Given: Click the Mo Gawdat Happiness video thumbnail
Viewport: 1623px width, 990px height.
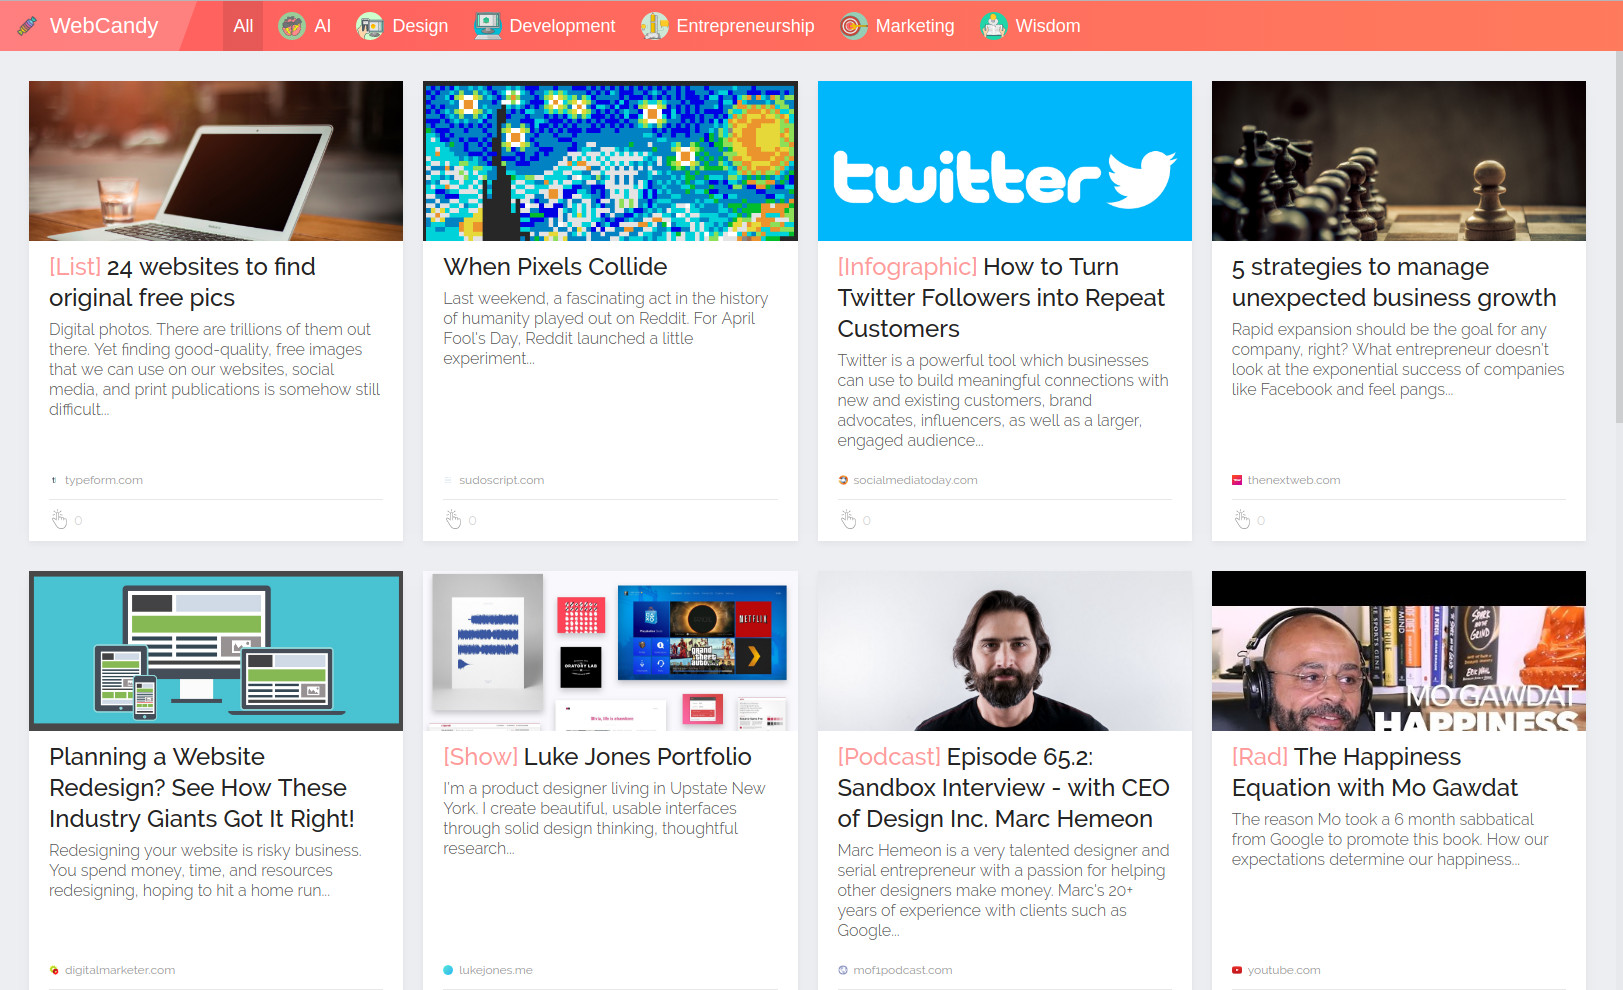Looking at the screenshot, I should click(x=1399, y=651).
